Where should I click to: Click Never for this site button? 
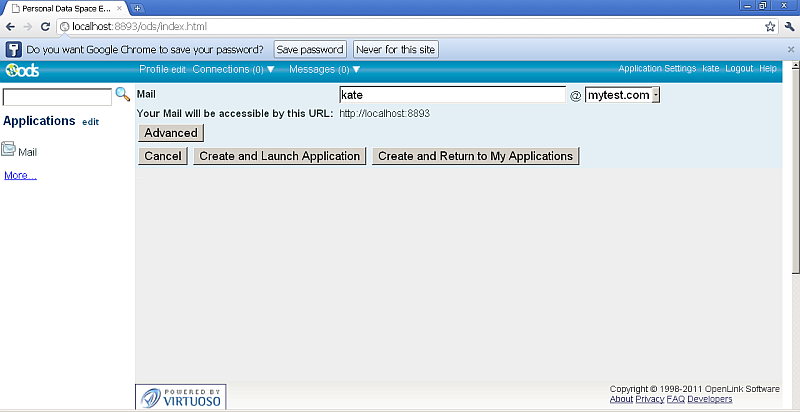coord(396,49)
